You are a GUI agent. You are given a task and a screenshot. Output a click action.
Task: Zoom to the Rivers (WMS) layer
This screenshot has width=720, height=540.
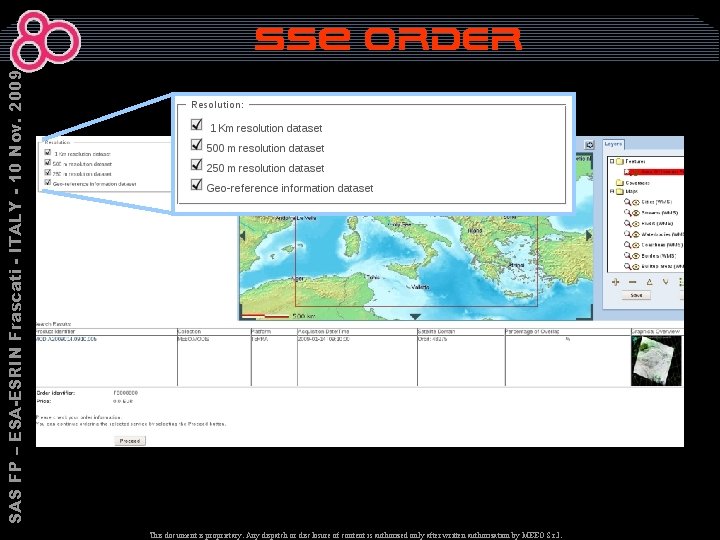pyautogui.click(x=627, y=223)
